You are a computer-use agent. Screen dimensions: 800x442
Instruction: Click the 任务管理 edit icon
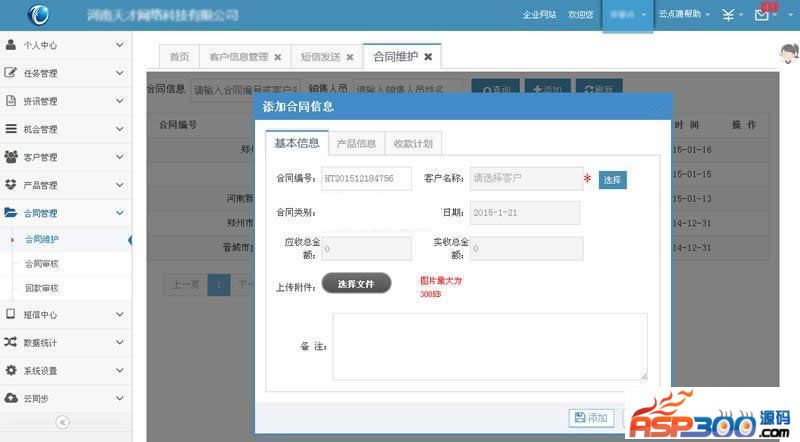(10, 72)
